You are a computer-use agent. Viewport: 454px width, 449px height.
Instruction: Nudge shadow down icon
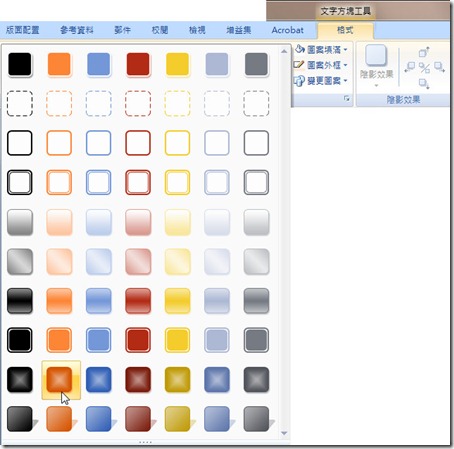(x=424, y=83)
